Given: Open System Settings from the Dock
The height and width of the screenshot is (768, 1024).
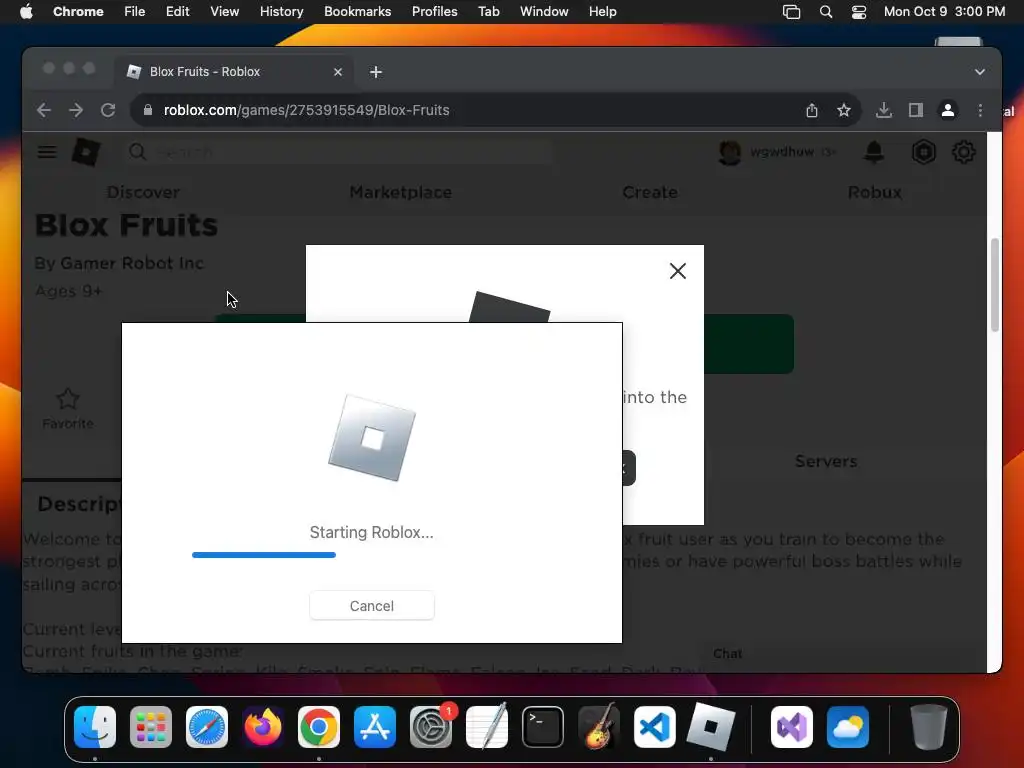Looking at the screenshot, I should point(431,726).
